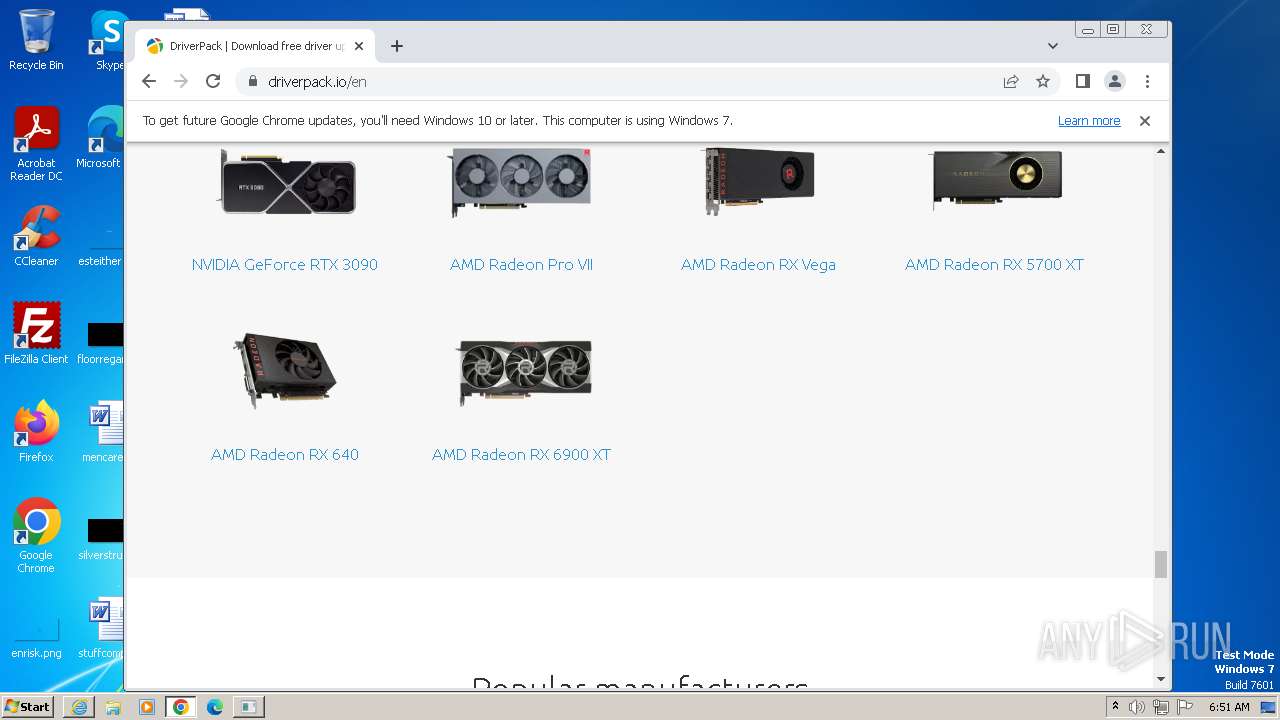The image size is (1280, 720).
Task: Open a new tab with the plus button
Action: pyautogui.click(x=397, y=46)
